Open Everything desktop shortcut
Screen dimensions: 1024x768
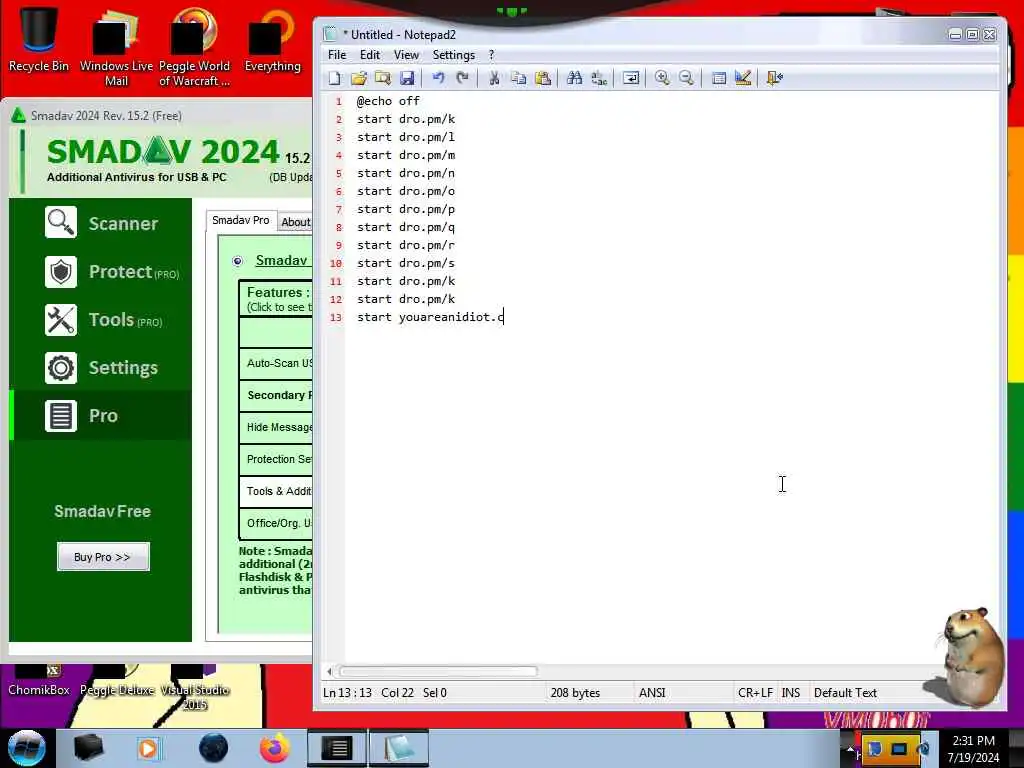(272, 39)
